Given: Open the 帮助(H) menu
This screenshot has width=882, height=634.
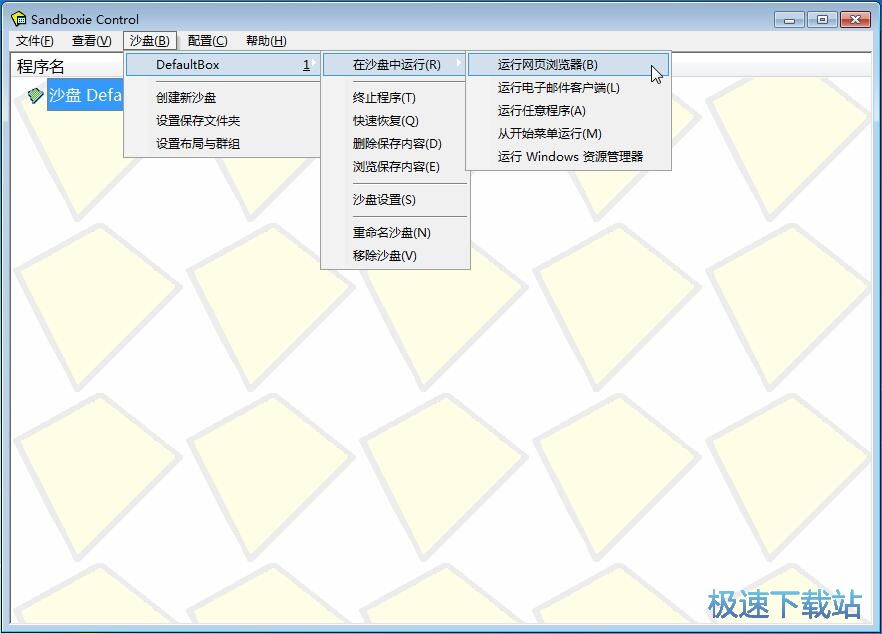Looking at the screenshot, I should [x=266, y=41].
